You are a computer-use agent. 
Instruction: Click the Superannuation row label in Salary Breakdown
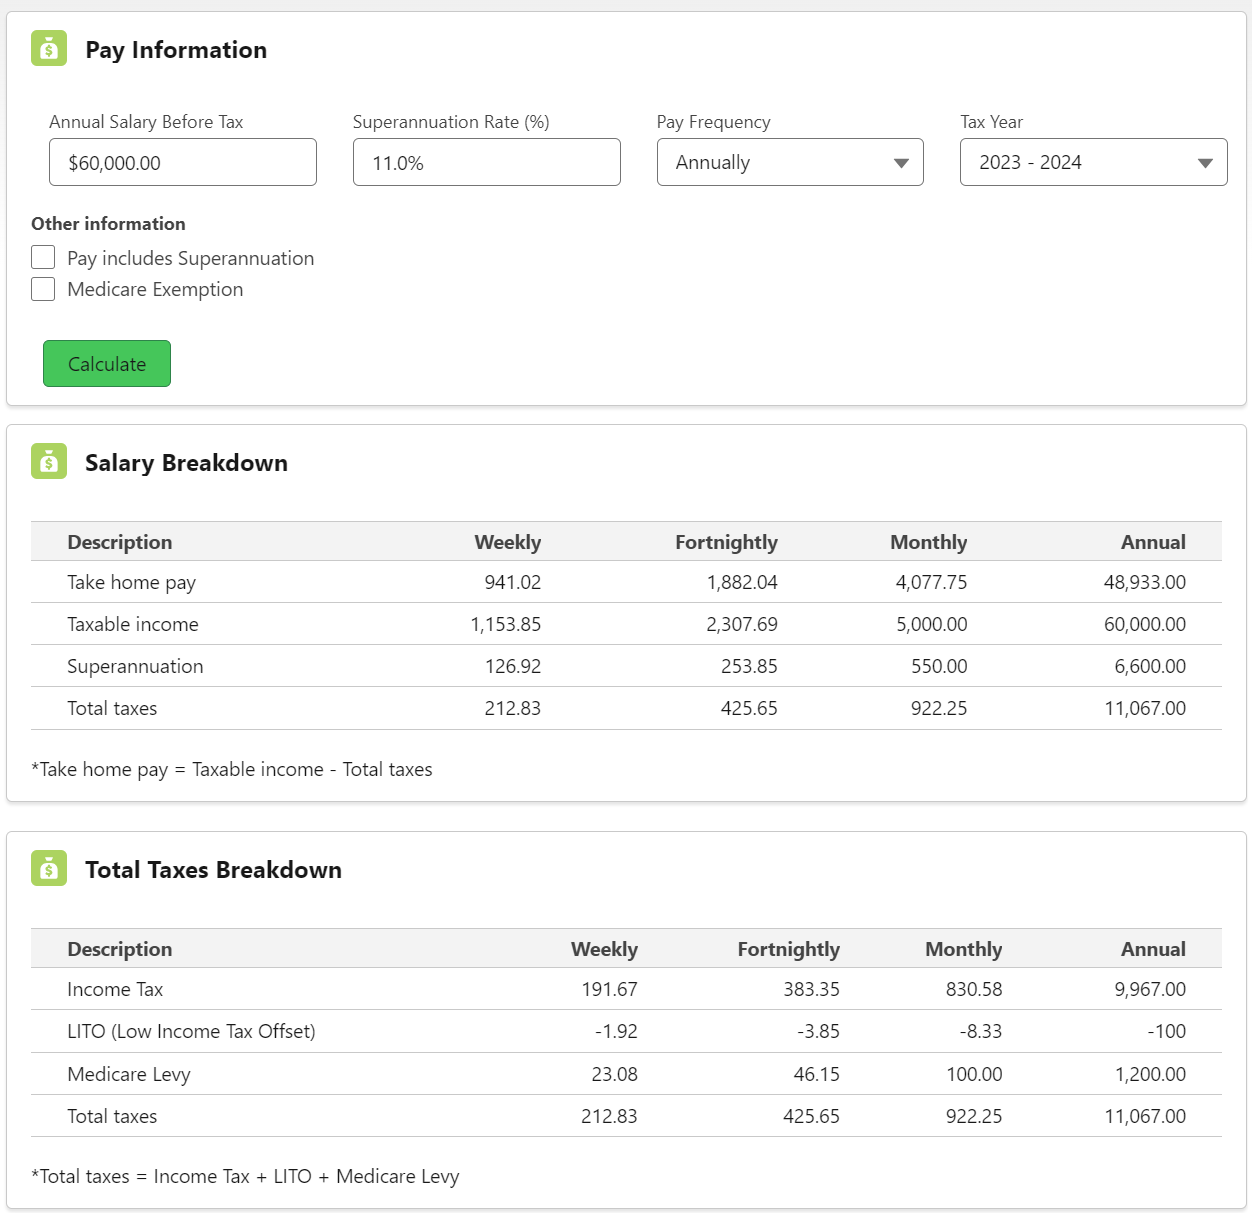[135, 666]
